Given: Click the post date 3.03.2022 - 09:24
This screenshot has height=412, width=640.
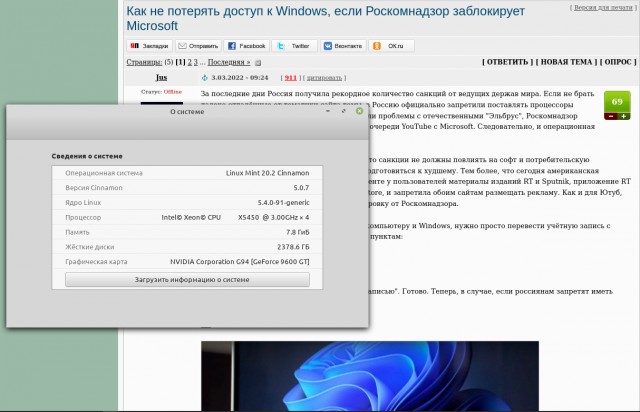Looking at the screenshot, I should pyautogui.click(x=240, y=78).
